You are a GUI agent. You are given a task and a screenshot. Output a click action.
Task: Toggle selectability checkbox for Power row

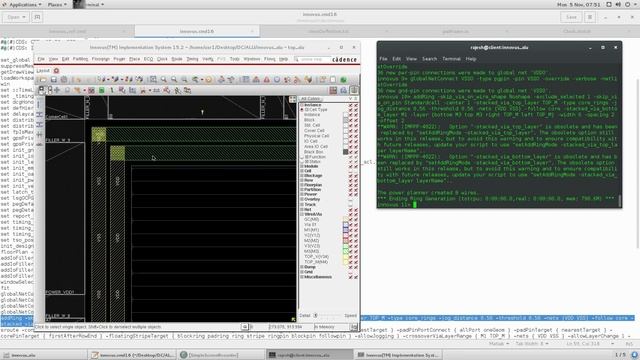coord(356,194)
